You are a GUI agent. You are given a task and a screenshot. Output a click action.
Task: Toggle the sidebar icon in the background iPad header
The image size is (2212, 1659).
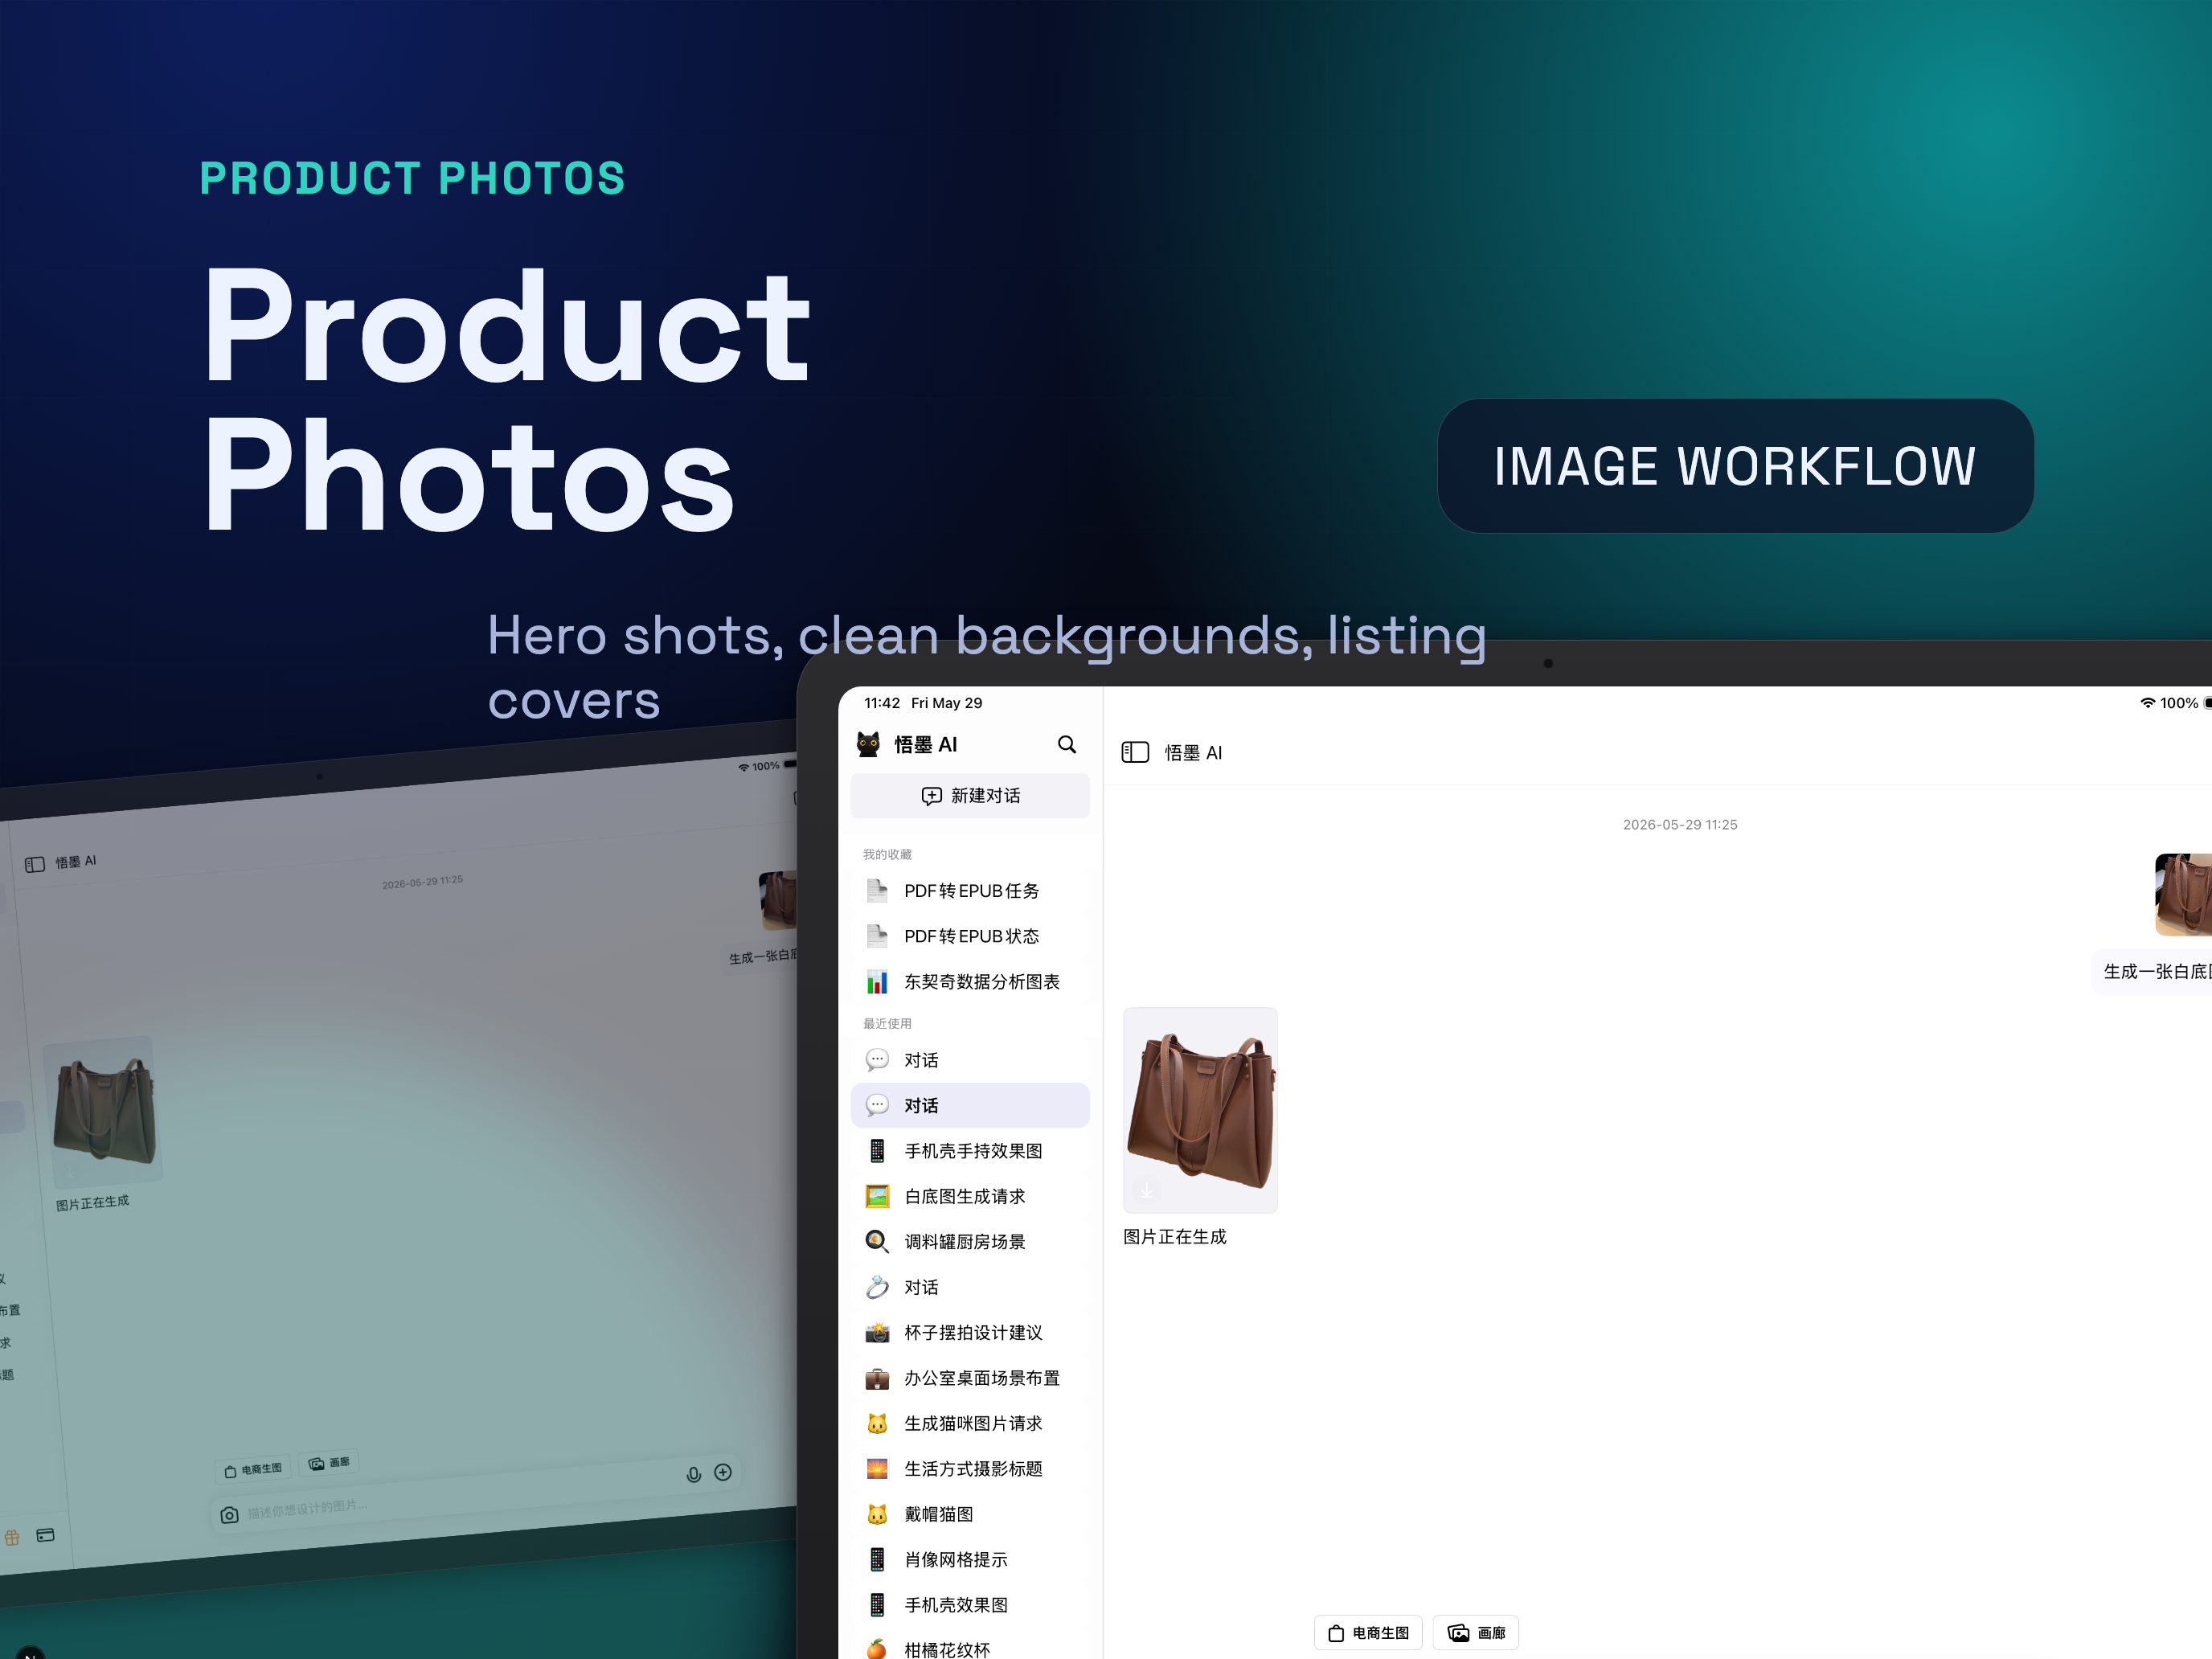click(35, 864)
